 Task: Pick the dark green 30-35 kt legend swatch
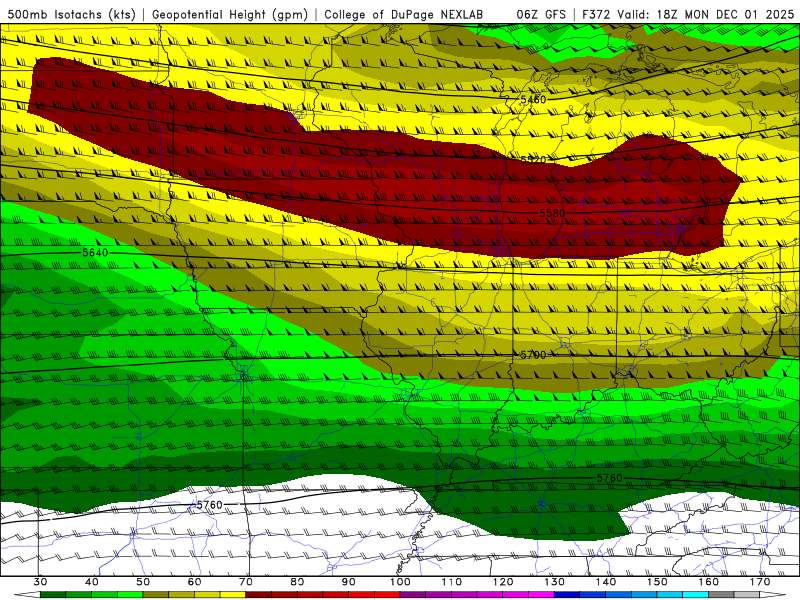click(x=53, y=595)
